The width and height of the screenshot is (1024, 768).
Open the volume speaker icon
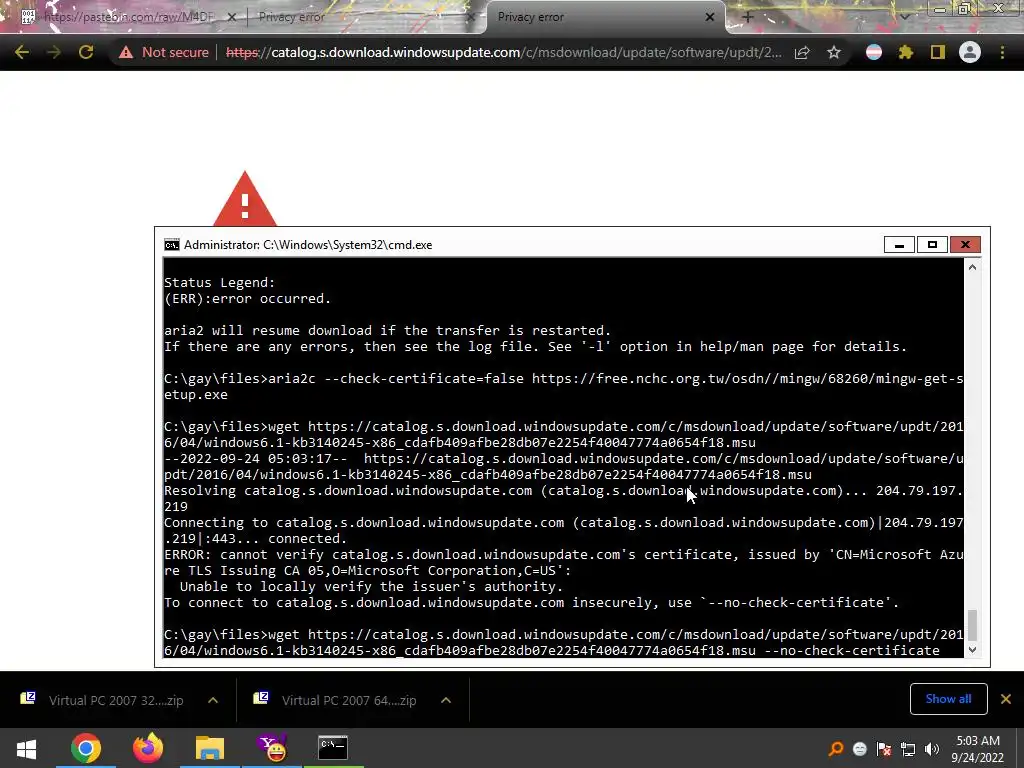pos(932,749)
